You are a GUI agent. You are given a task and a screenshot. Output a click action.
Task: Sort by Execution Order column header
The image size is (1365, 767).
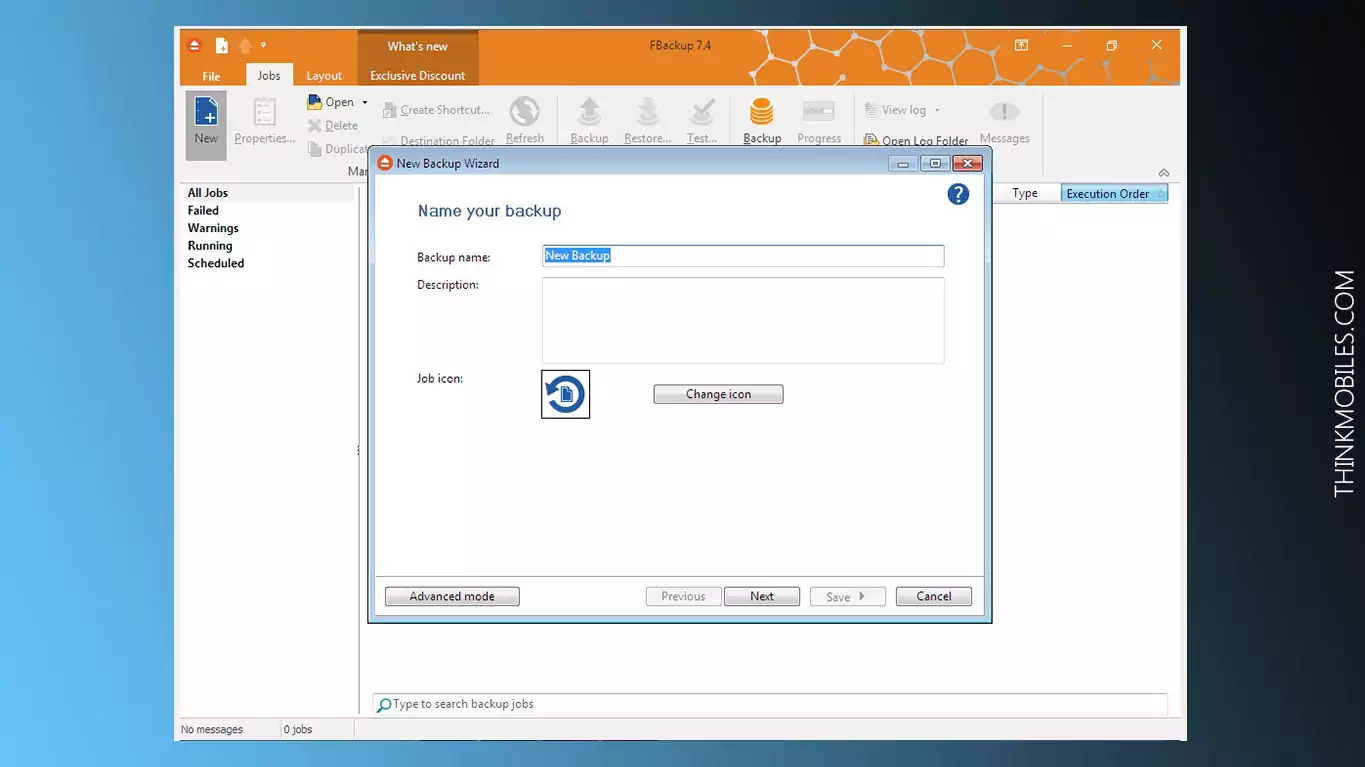pos(1114,194)
